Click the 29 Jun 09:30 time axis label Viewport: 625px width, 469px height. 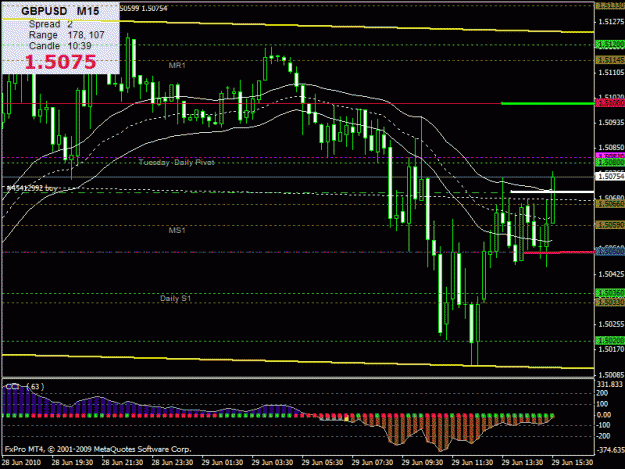(x=423, y=463)
